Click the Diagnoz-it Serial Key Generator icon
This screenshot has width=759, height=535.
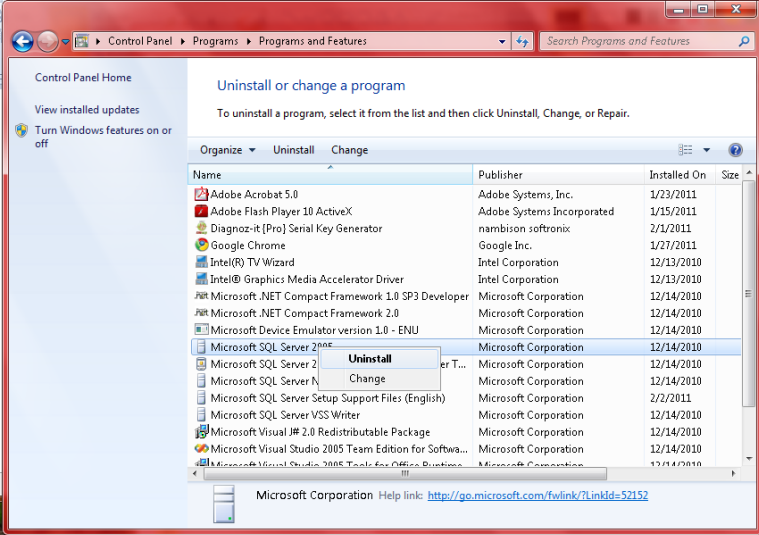[x=201, y=228]
